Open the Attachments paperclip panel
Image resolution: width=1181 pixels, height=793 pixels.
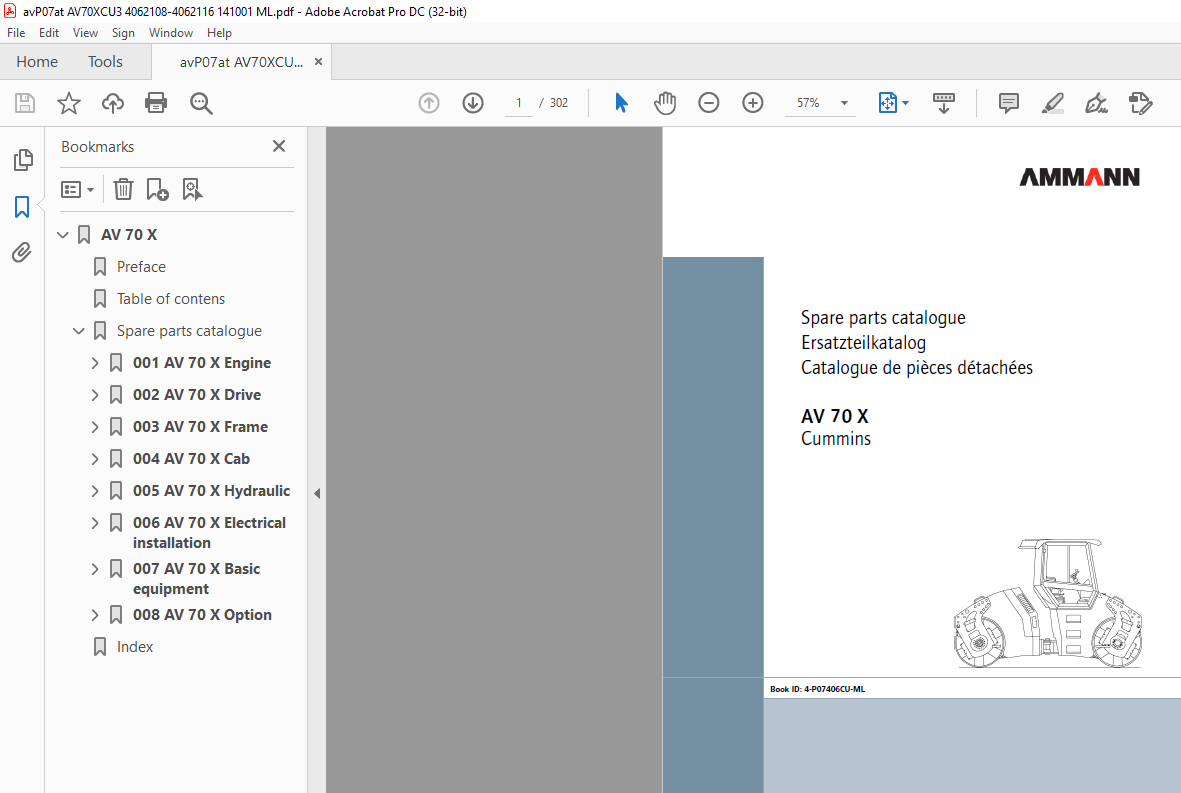(x=22, y=252)
